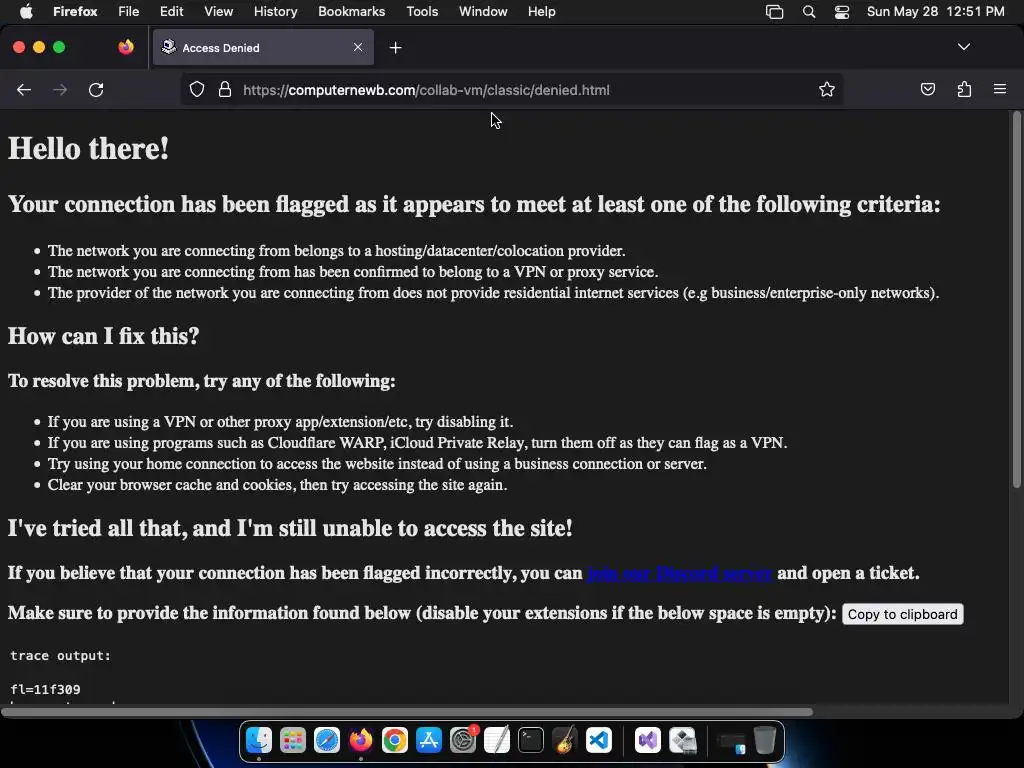The height and width of the screenshot is (768, 1024).
Task: Open the Bookmarks menu
Action: [351, 11]
